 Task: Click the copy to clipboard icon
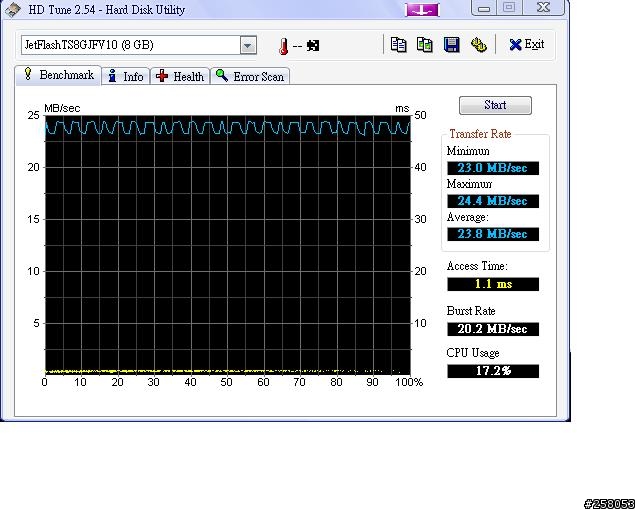pyautogui.click(x=398, y=45)
